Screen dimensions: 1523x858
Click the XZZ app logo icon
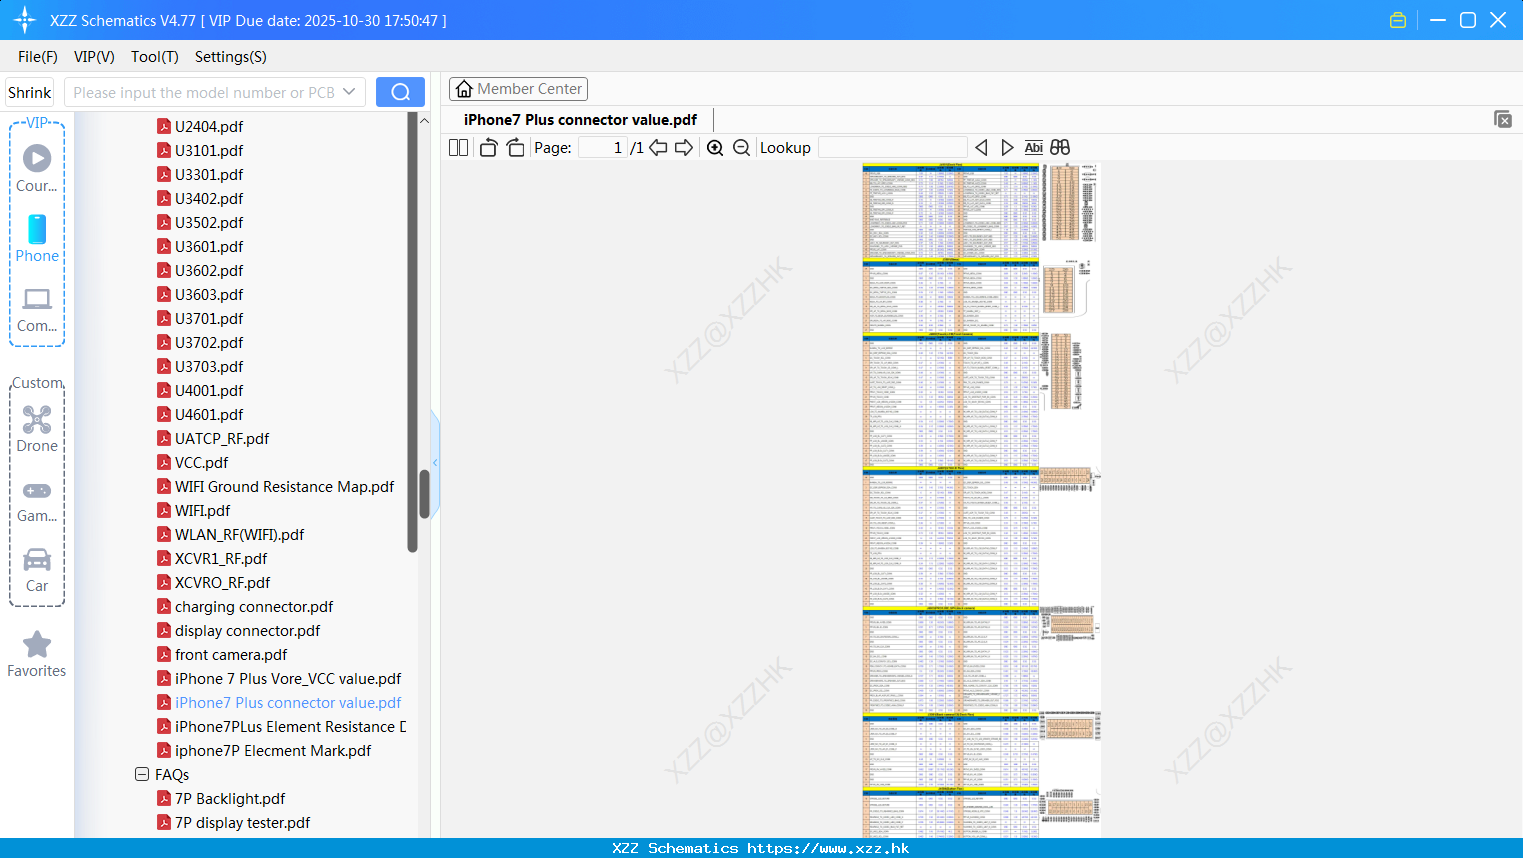[x=25, y=20]
